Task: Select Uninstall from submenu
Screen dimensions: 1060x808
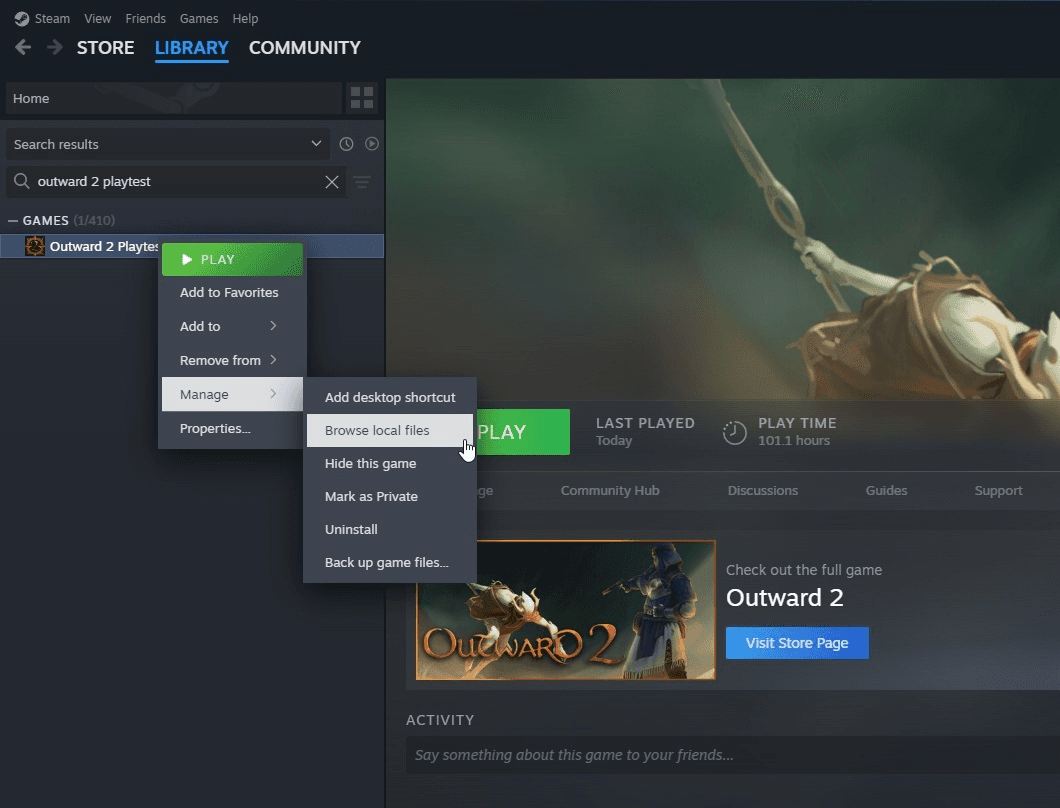Action: coord(390,529)
